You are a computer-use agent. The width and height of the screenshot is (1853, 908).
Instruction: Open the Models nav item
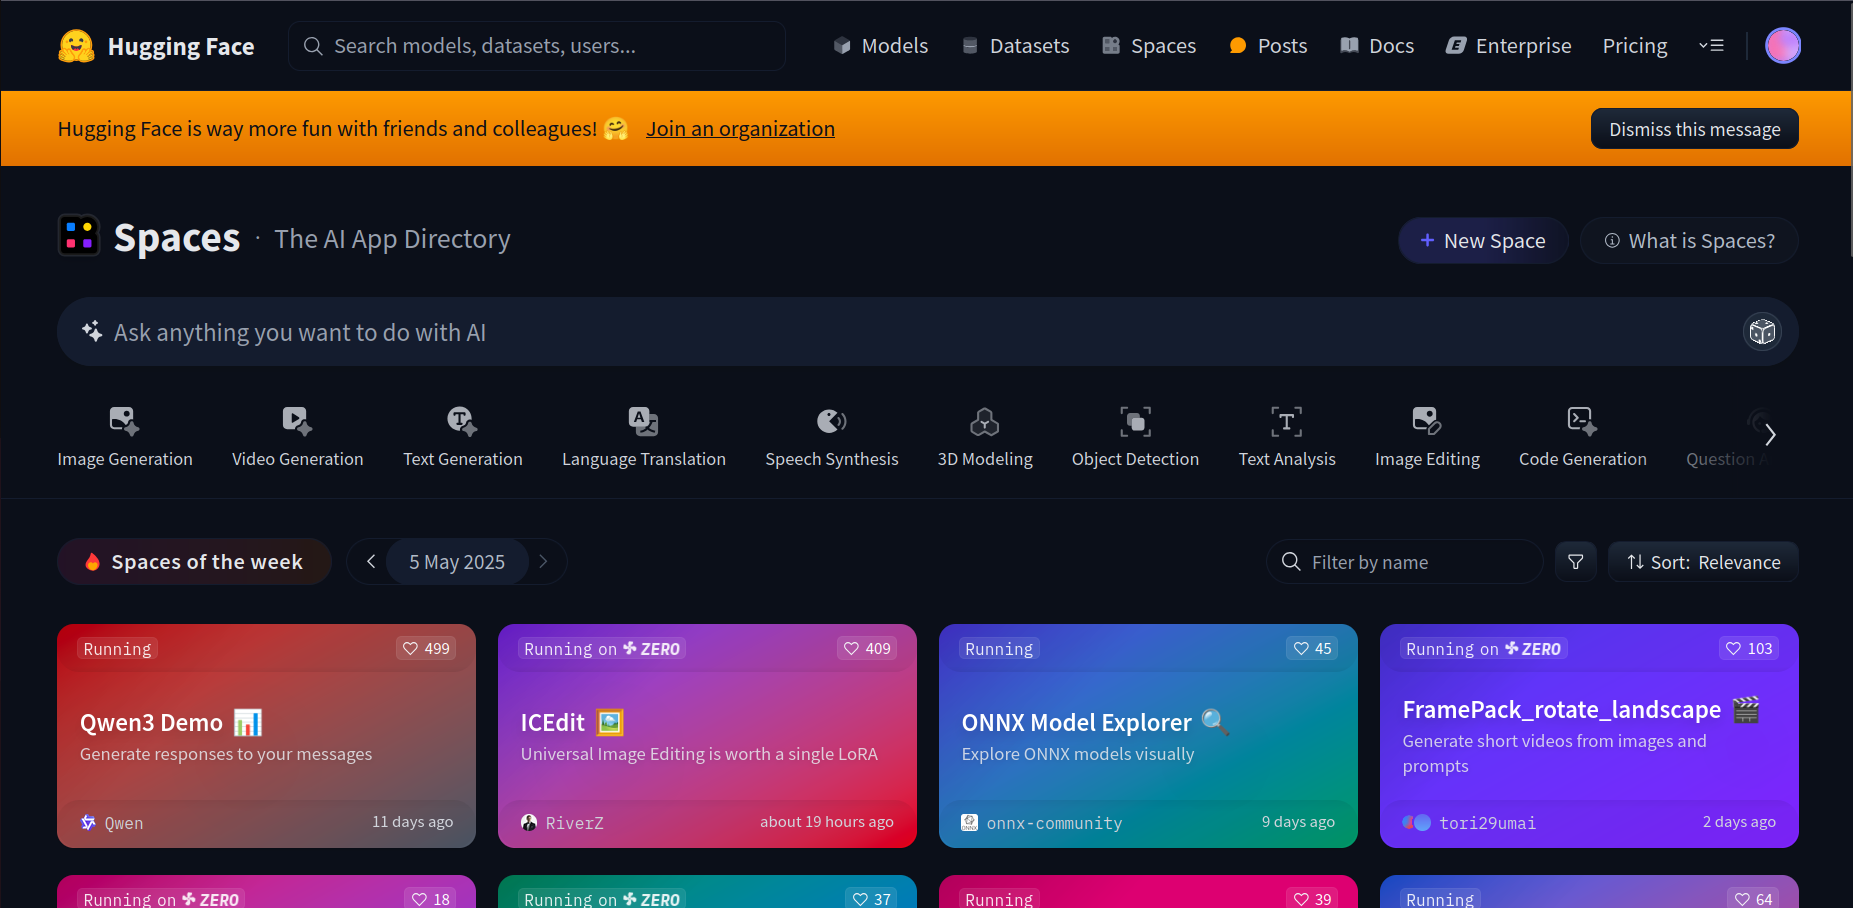[881, 46]
